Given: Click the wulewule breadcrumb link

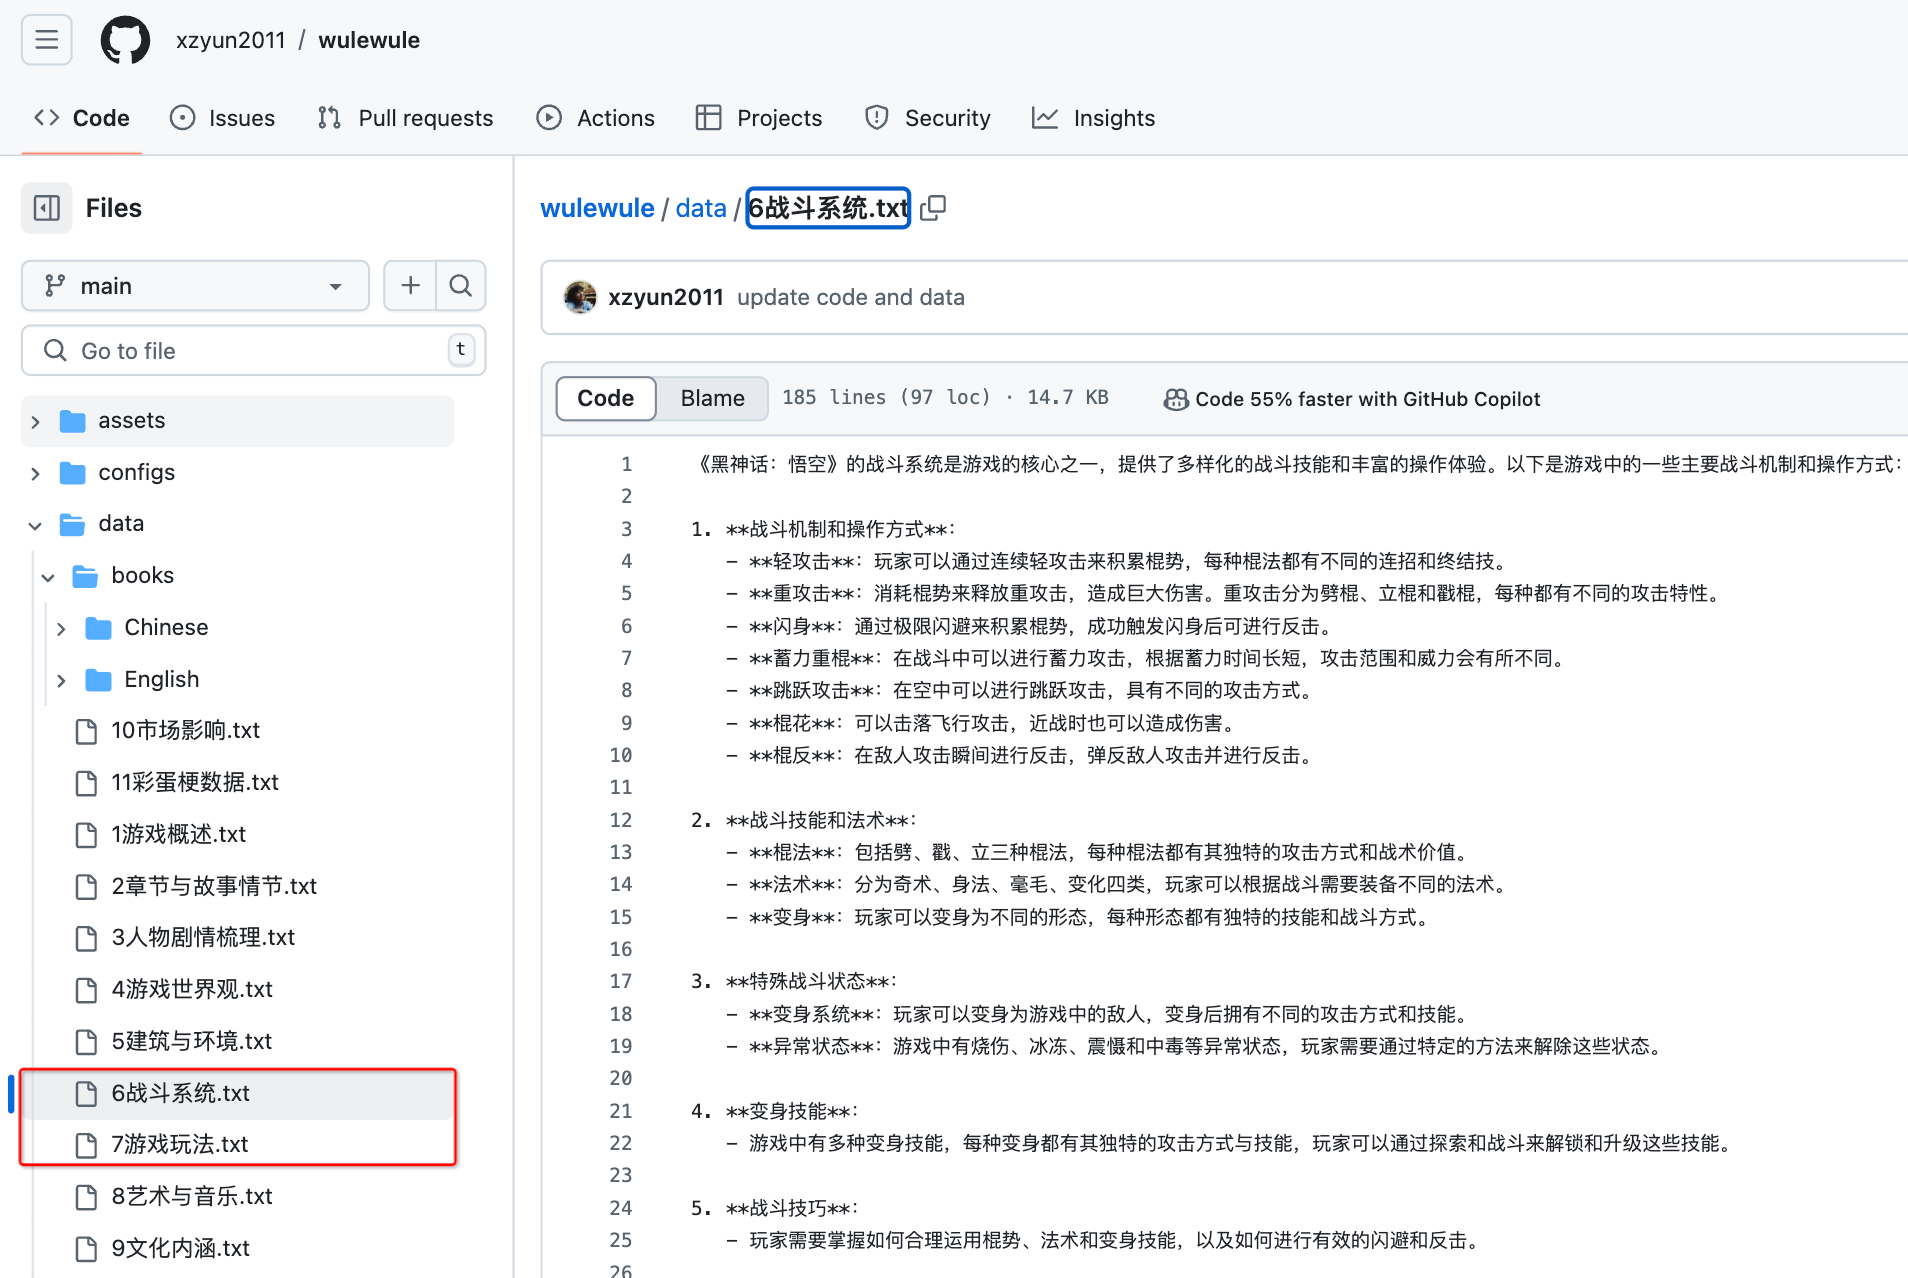Looking at the screenshot, I should tap(597, 208).
